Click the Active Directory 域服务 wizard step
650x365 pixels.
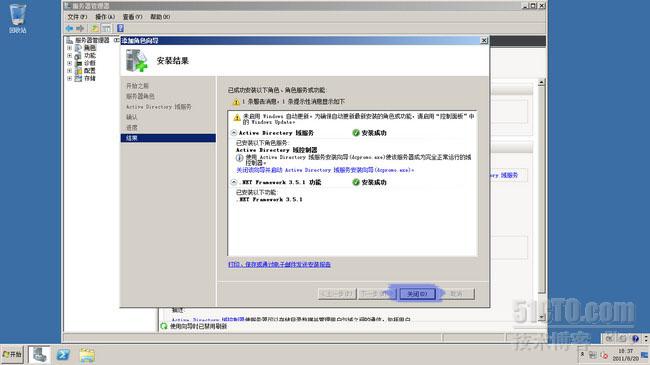(x=159, y=107)
